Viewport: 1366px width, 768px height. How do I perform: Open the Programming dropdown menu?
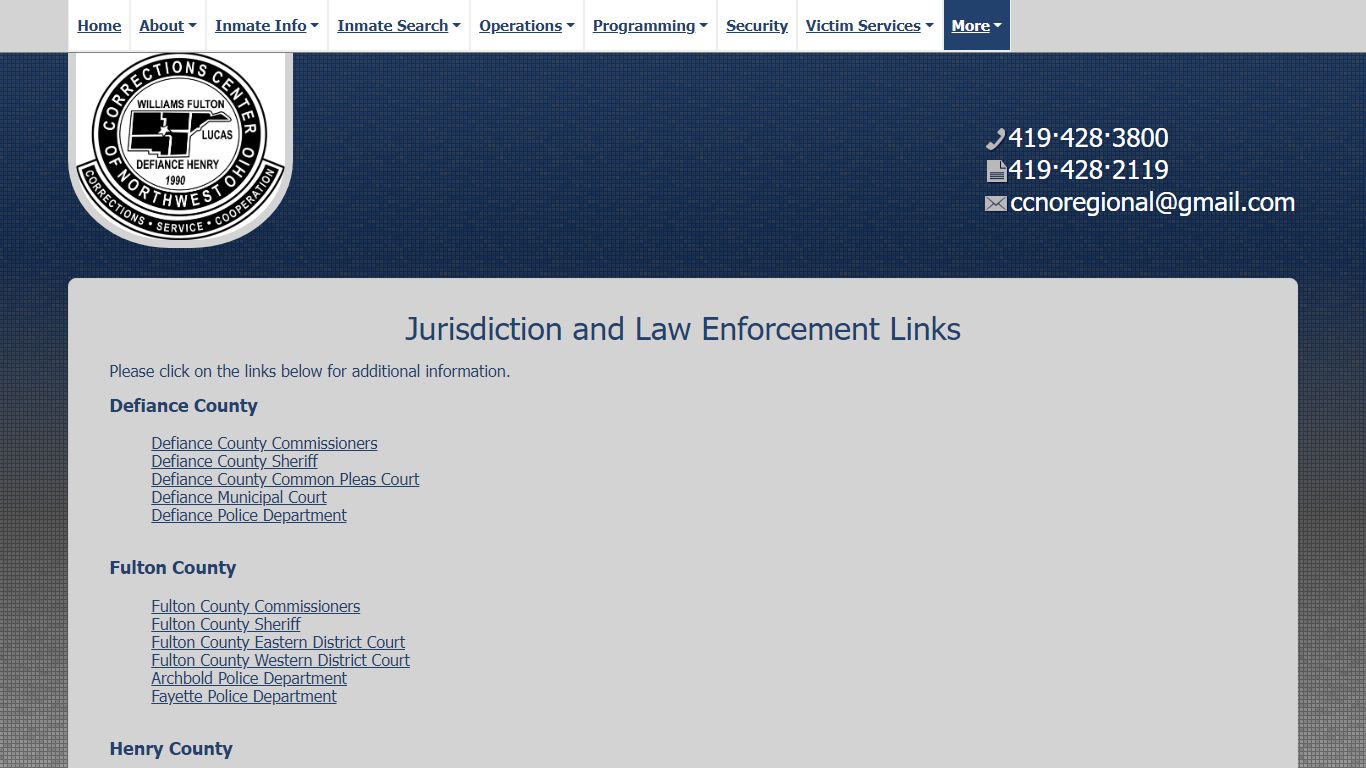(x=650, y=26)
